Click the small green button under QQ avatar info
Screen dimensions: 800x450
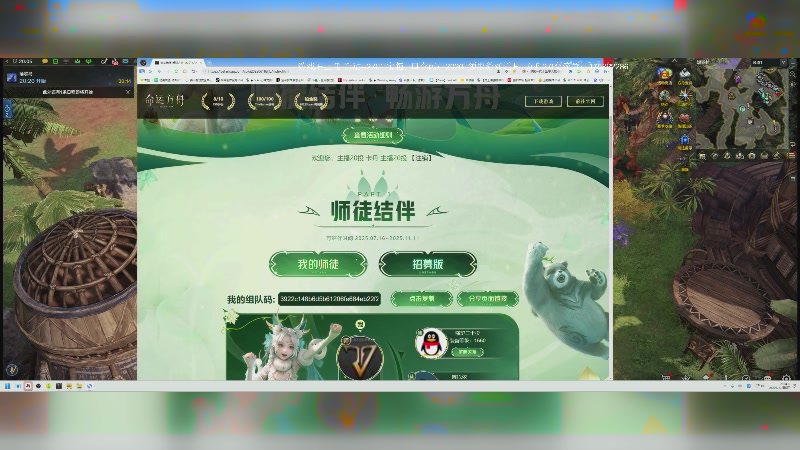point(467,352)
